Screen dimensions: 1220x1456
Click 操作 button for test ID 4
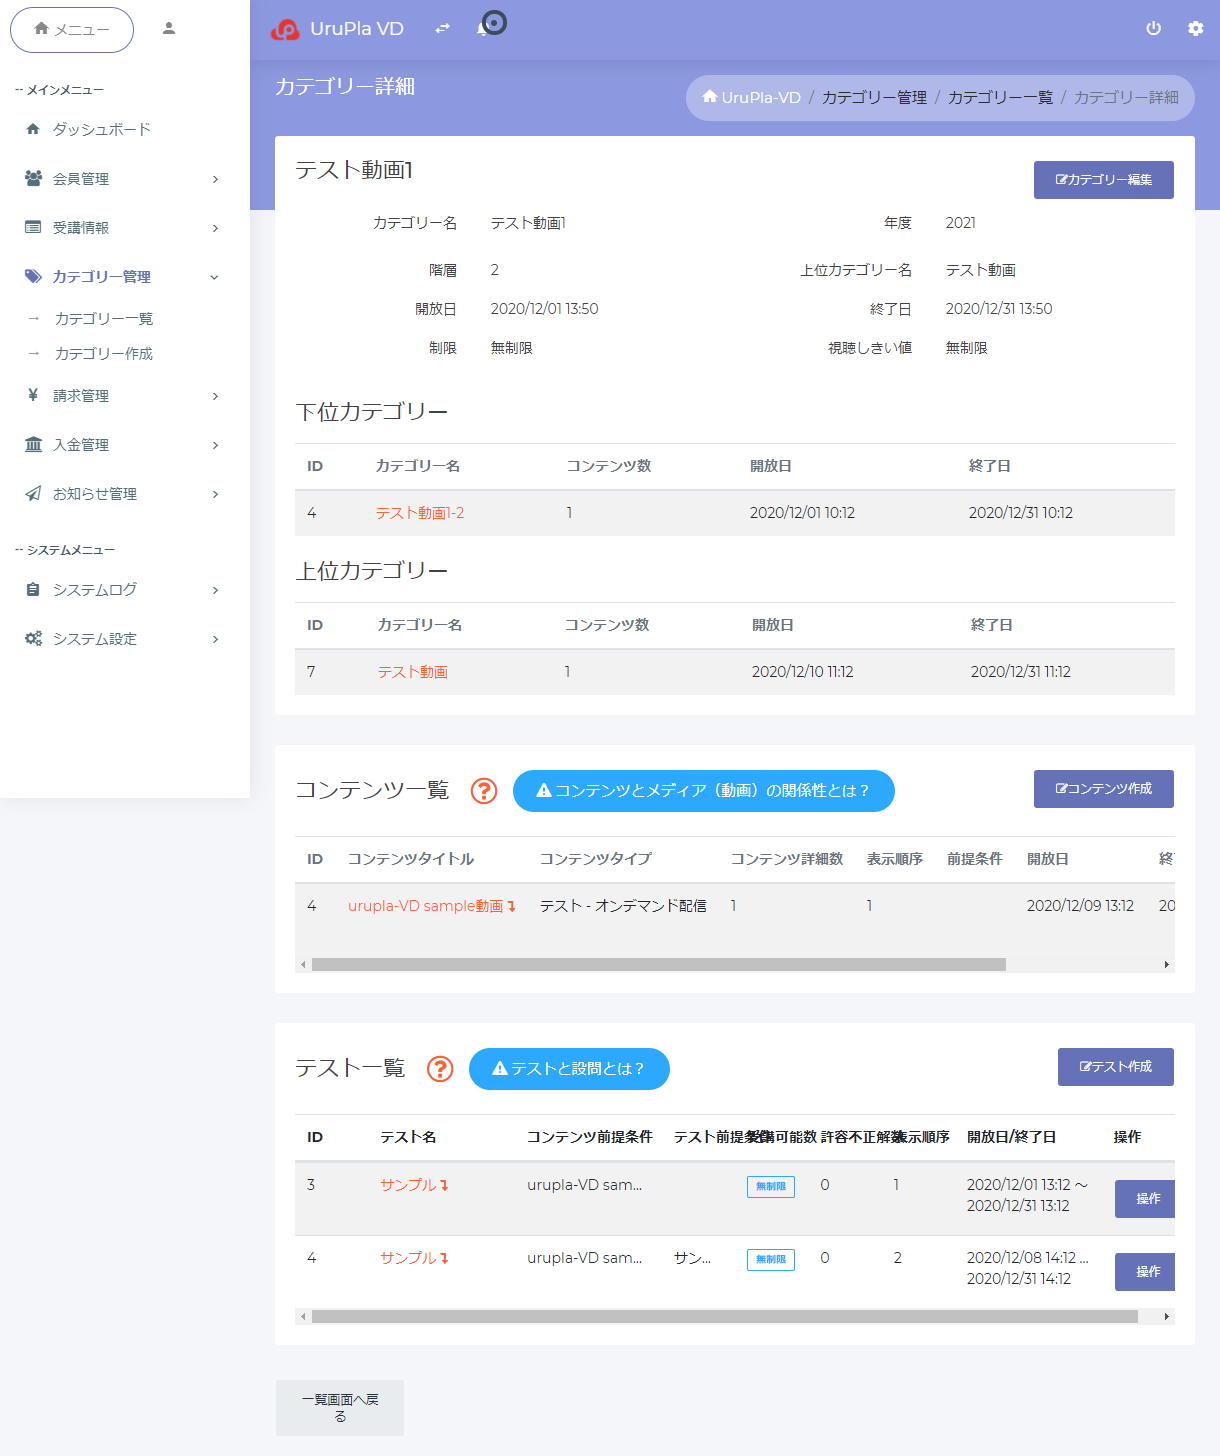point(1145,1272)
